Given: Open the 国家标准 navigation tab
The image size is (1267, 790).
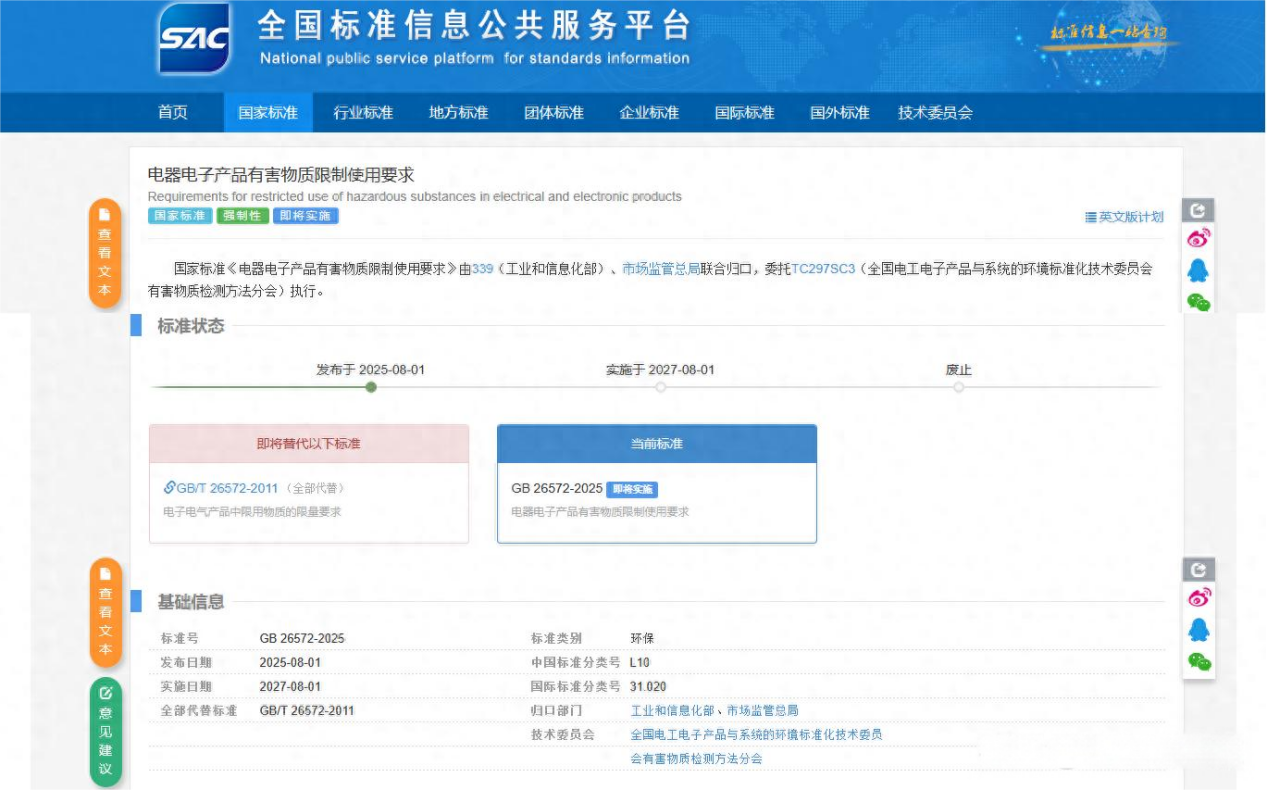Looking at the screenshot, I should coord(267,113).
